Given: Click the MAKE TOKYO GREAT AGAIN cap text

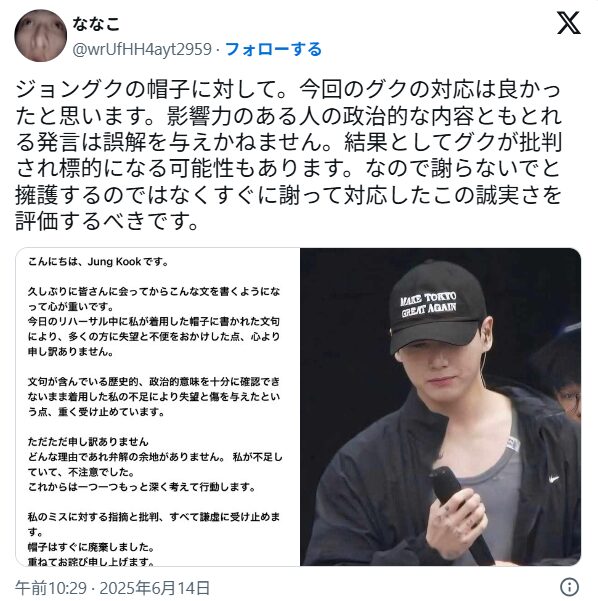Looking at the screenshot, I should (x=428, y=304).
